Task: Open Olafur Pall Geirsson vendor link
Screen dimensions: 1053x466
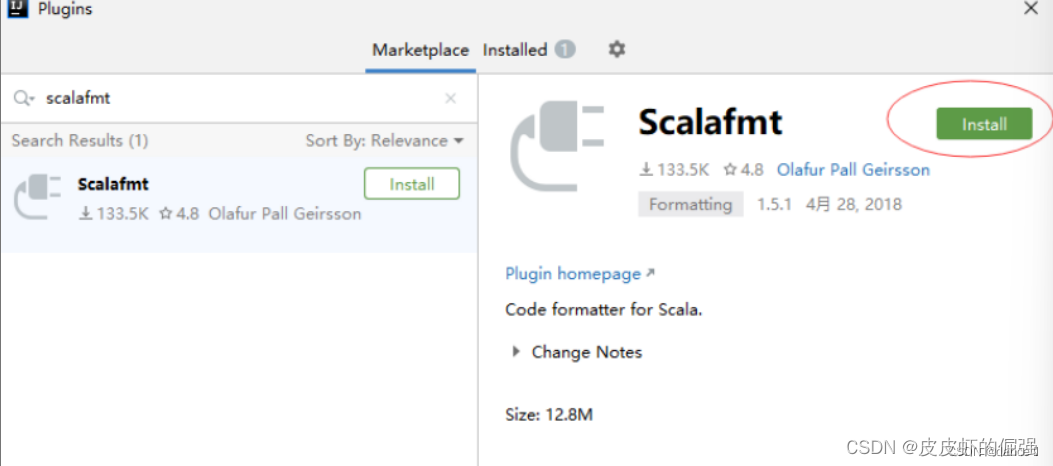Action: 853,170
